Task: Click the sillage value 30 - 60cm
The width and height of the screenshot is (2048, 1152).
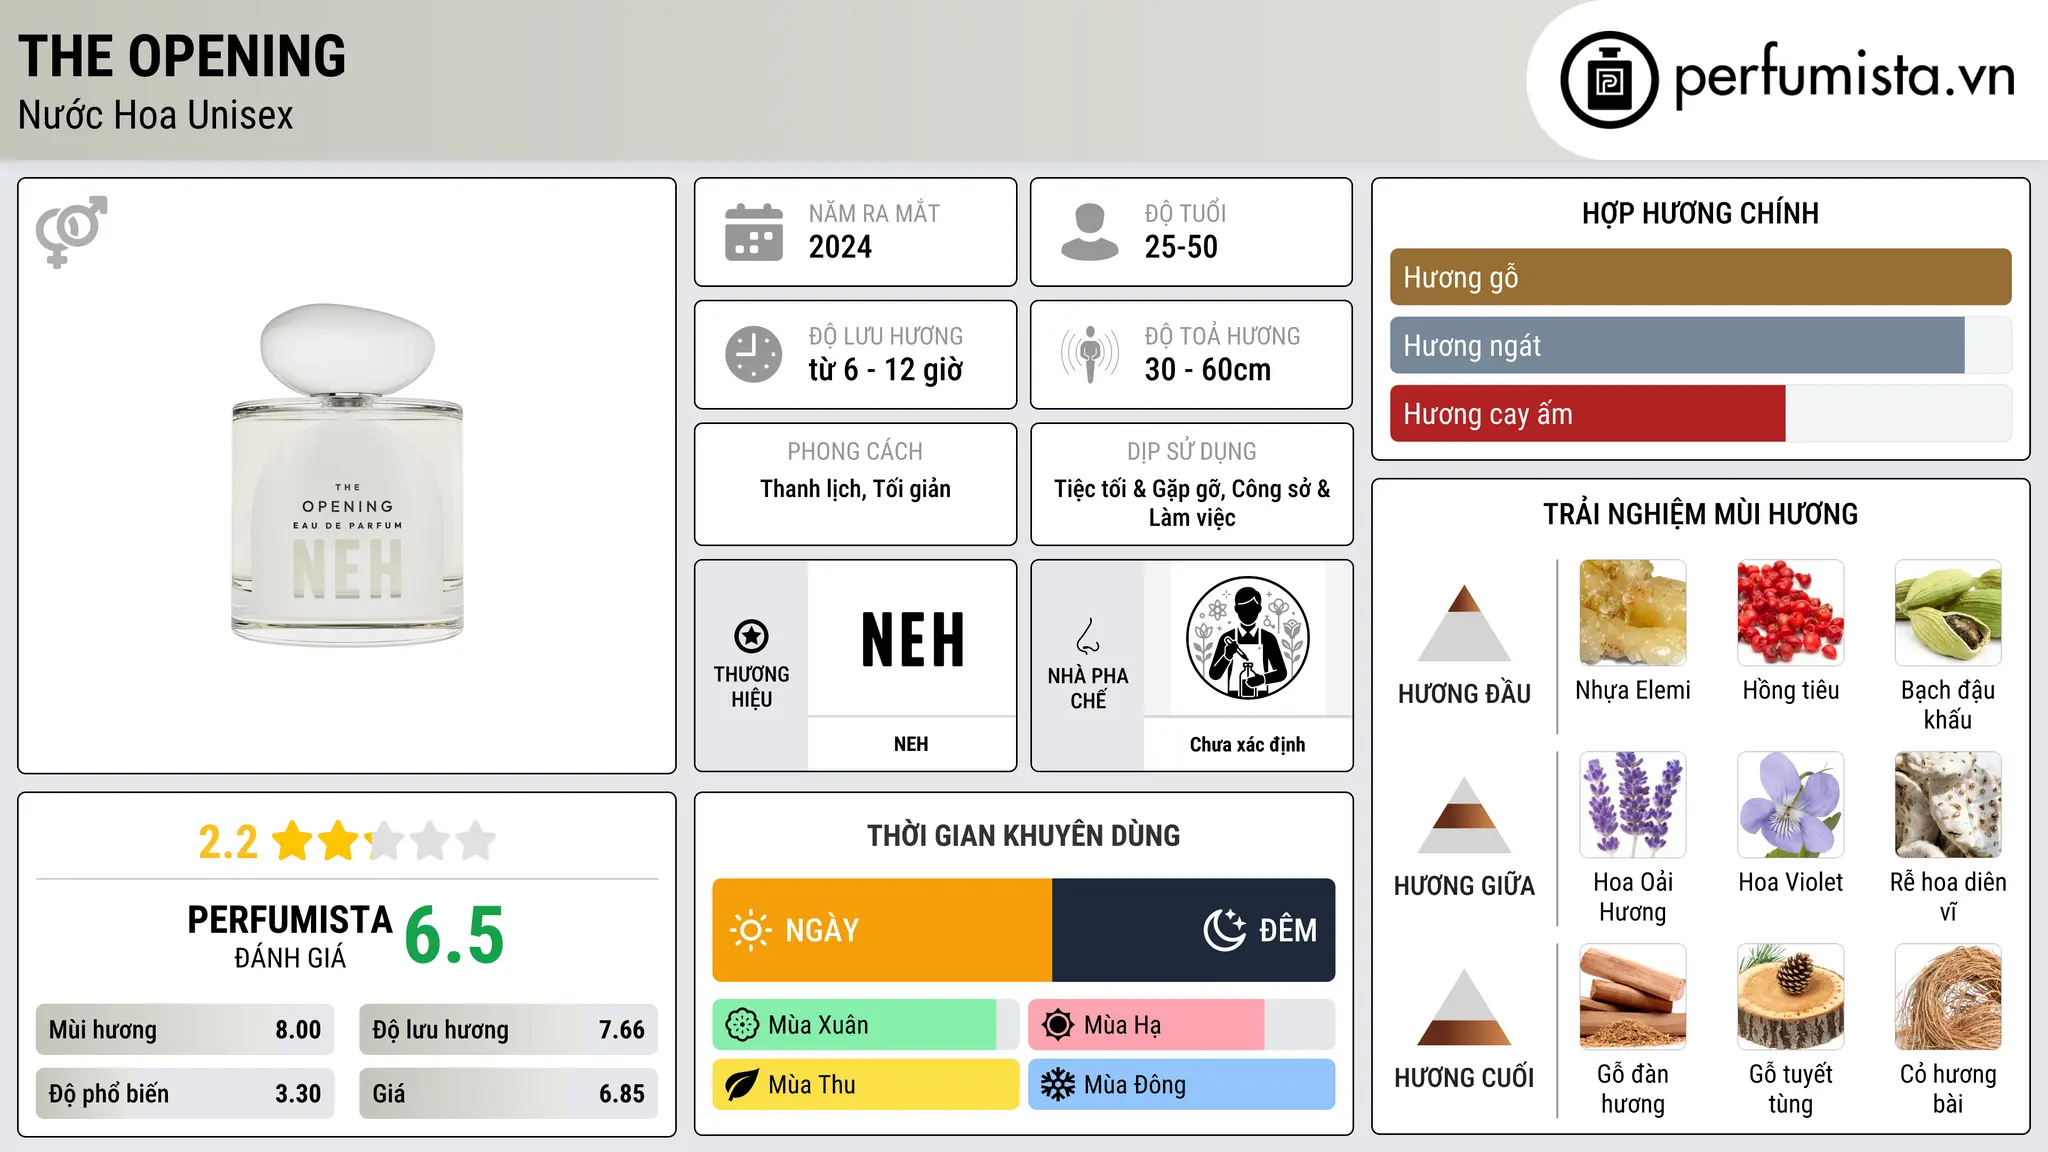Action: pyautogui.click(x=1208, y=370)
